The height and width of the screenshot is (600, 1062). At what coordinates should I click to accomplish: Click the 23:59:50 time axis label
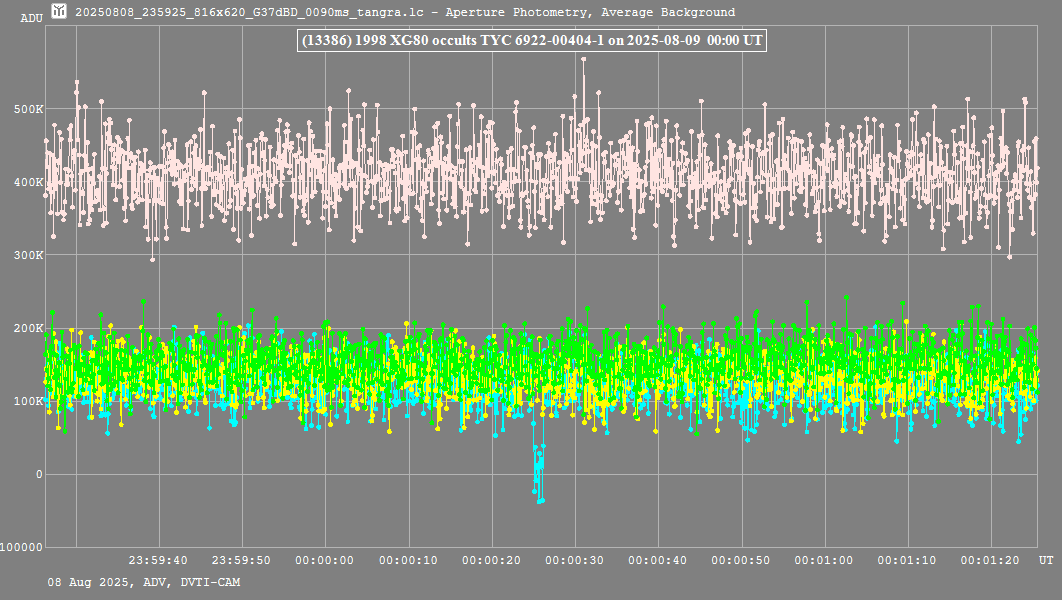(242, 560)
